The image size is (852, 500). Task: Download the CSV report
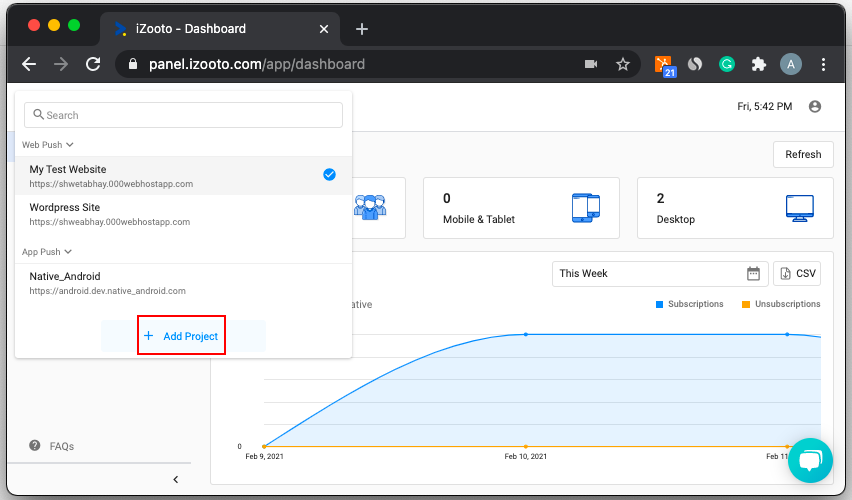(797, 273)
